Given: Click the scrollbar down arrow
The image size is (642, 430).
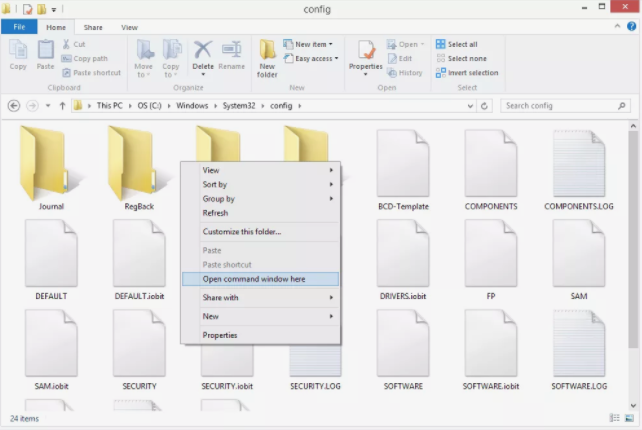Looking at the screenshot, I should 633,406.
